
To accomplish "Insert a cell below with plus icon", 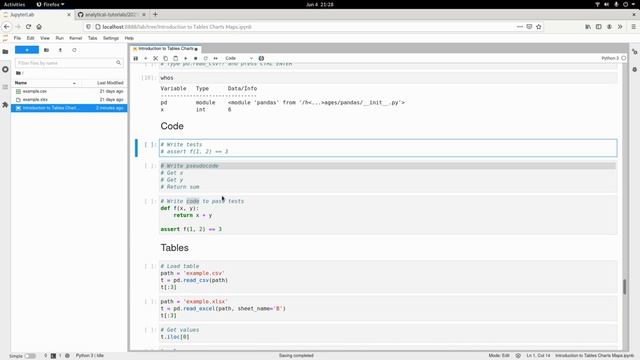I will 145,58.
